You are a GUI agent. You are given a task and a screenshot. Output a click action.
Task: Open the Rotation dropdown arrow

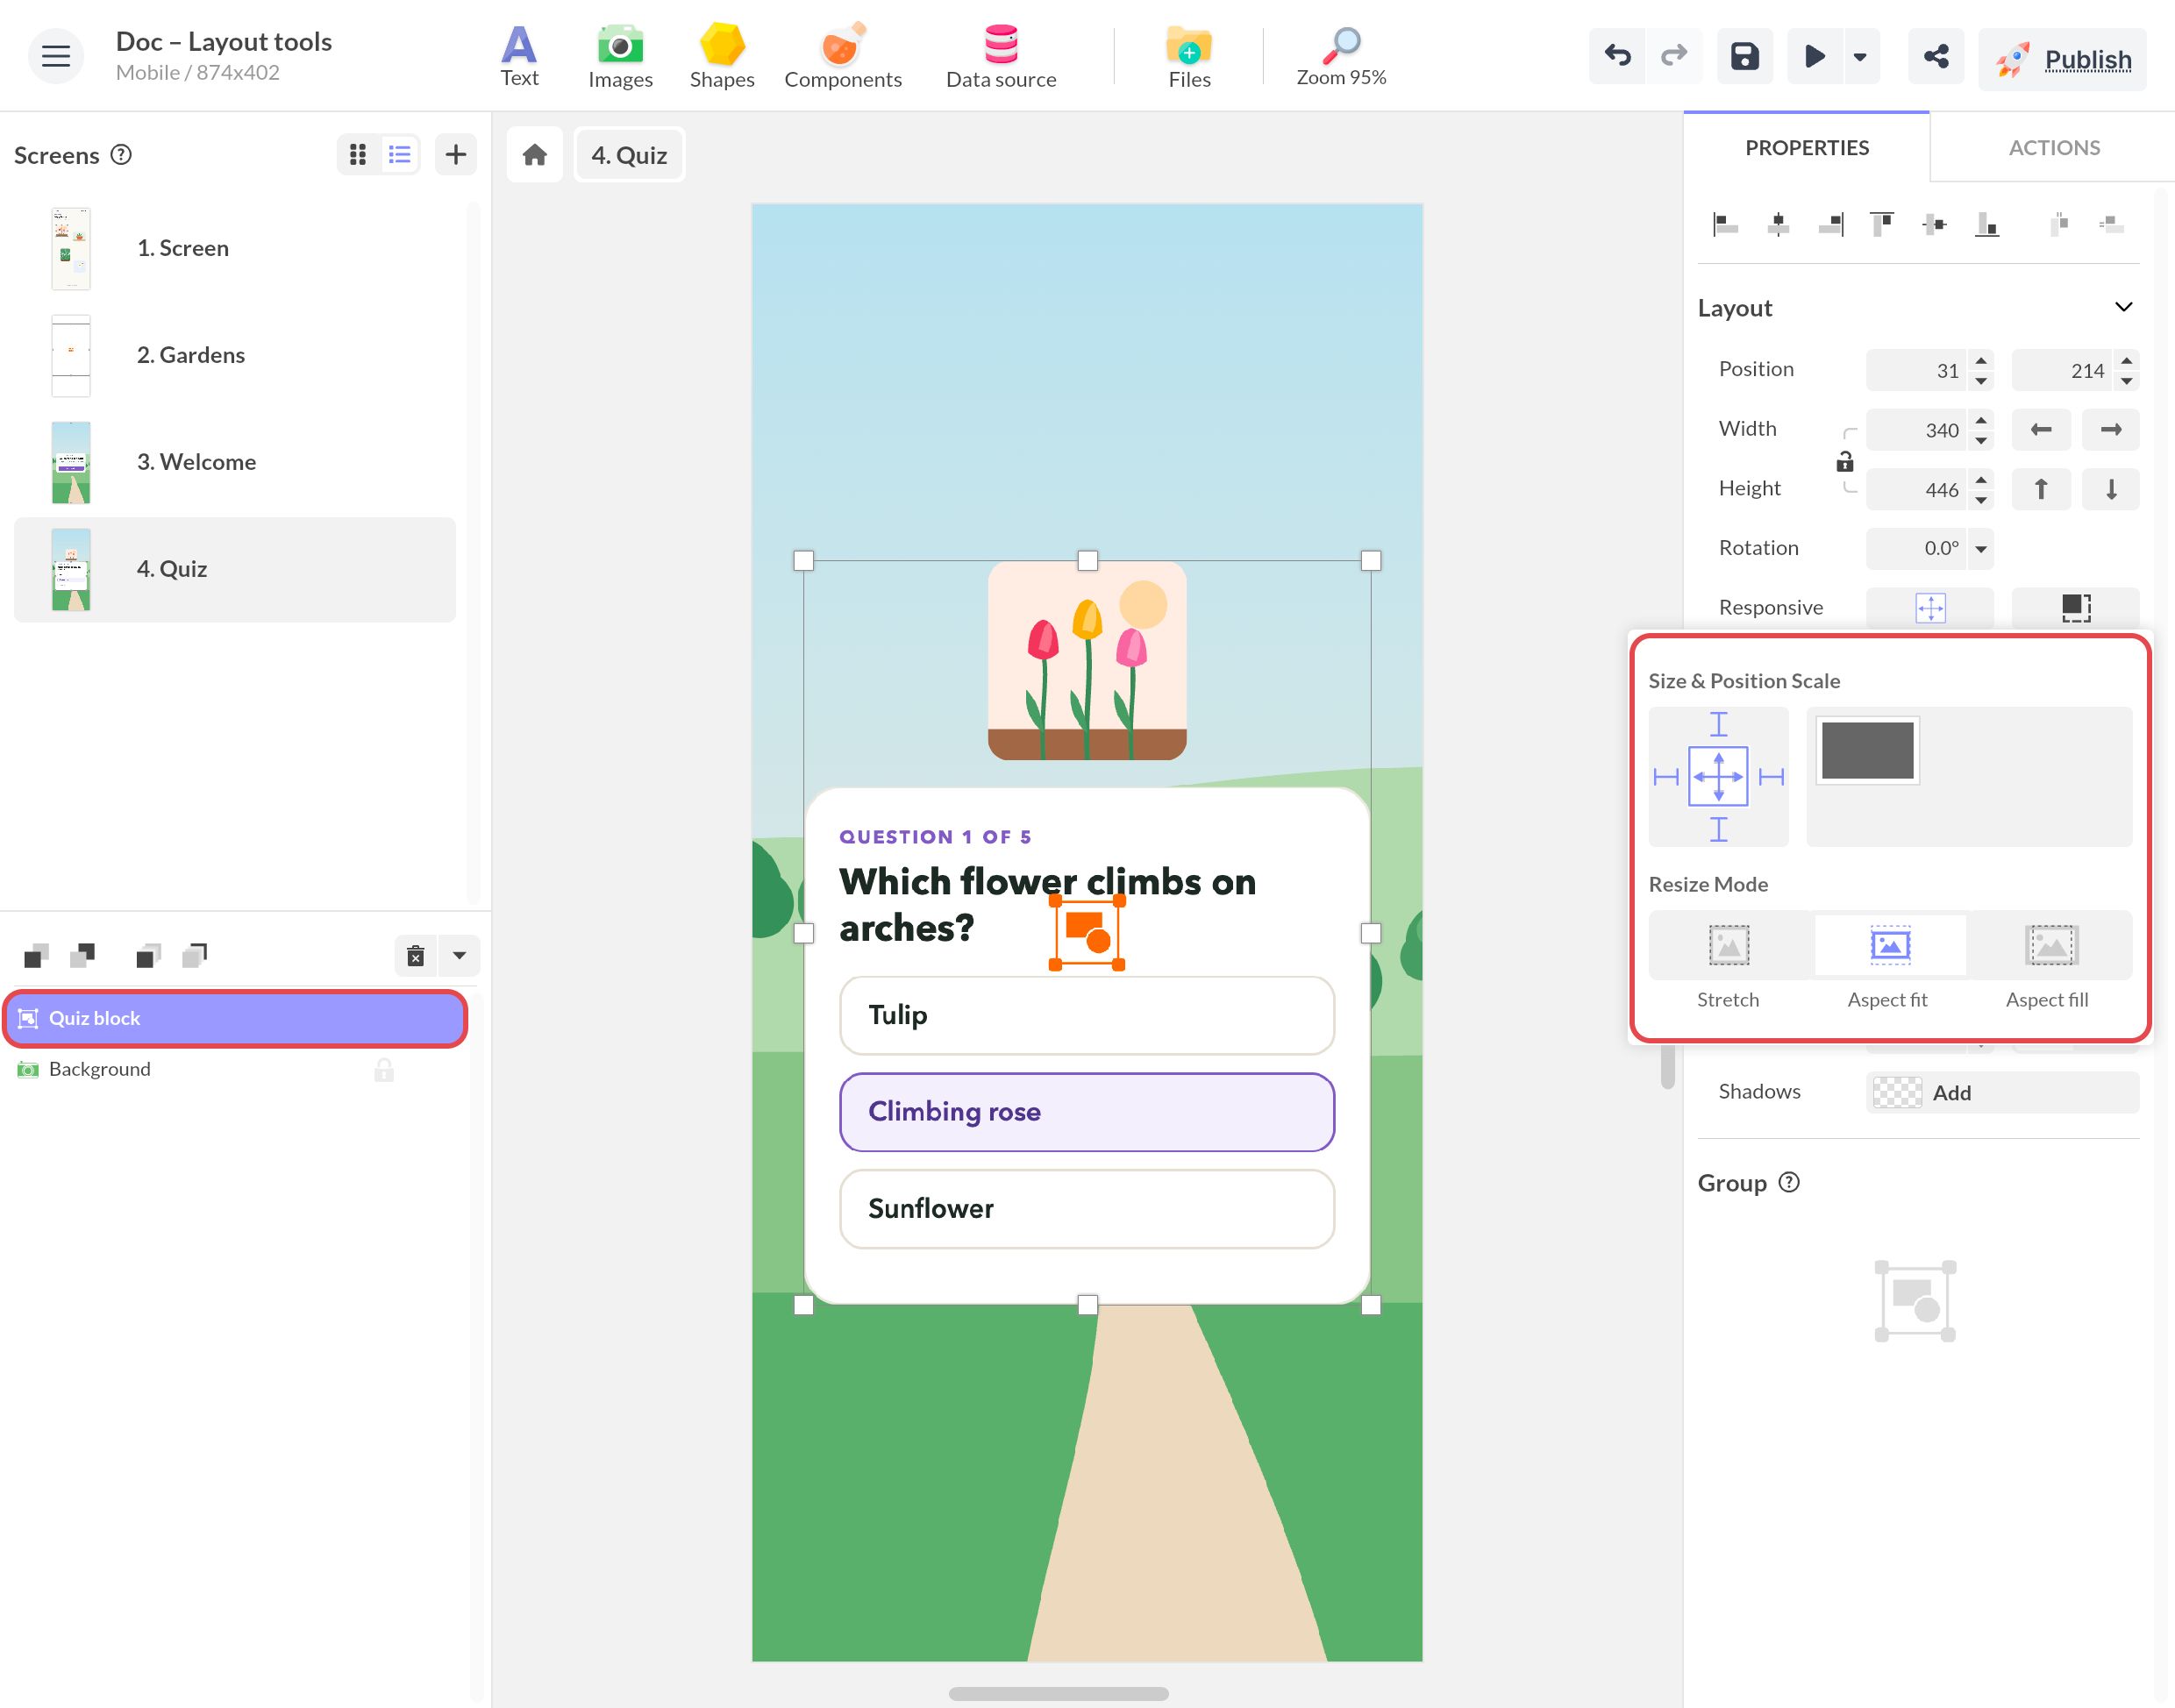click(1980, 549)
